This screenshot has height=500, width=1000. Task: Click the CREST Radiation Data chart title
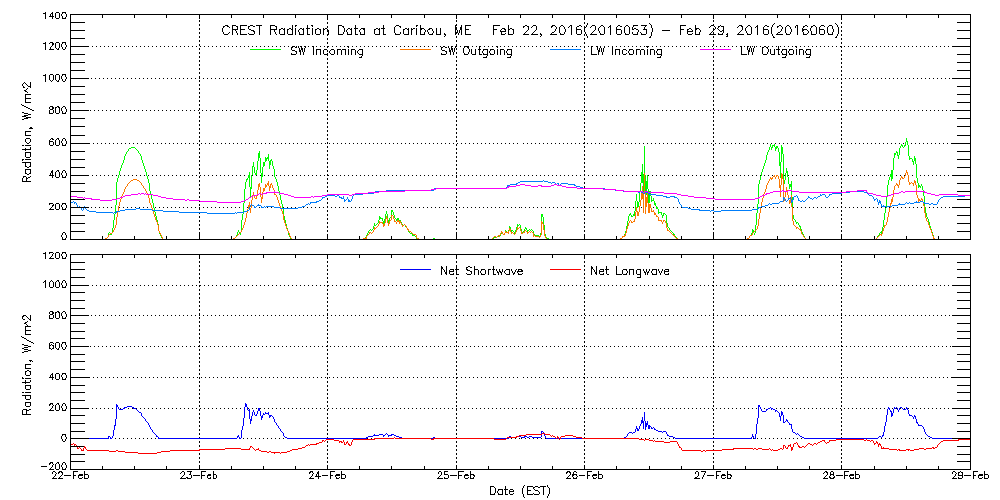(x=530, y=31)
